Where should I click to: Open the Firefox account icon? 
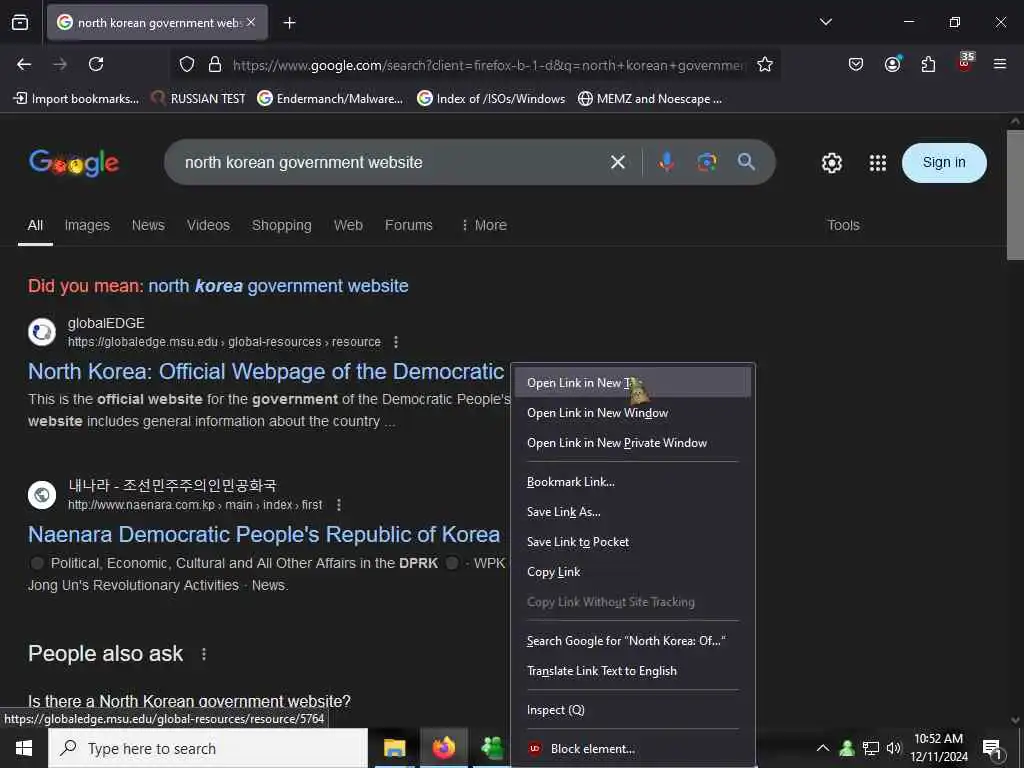(892, 64)
